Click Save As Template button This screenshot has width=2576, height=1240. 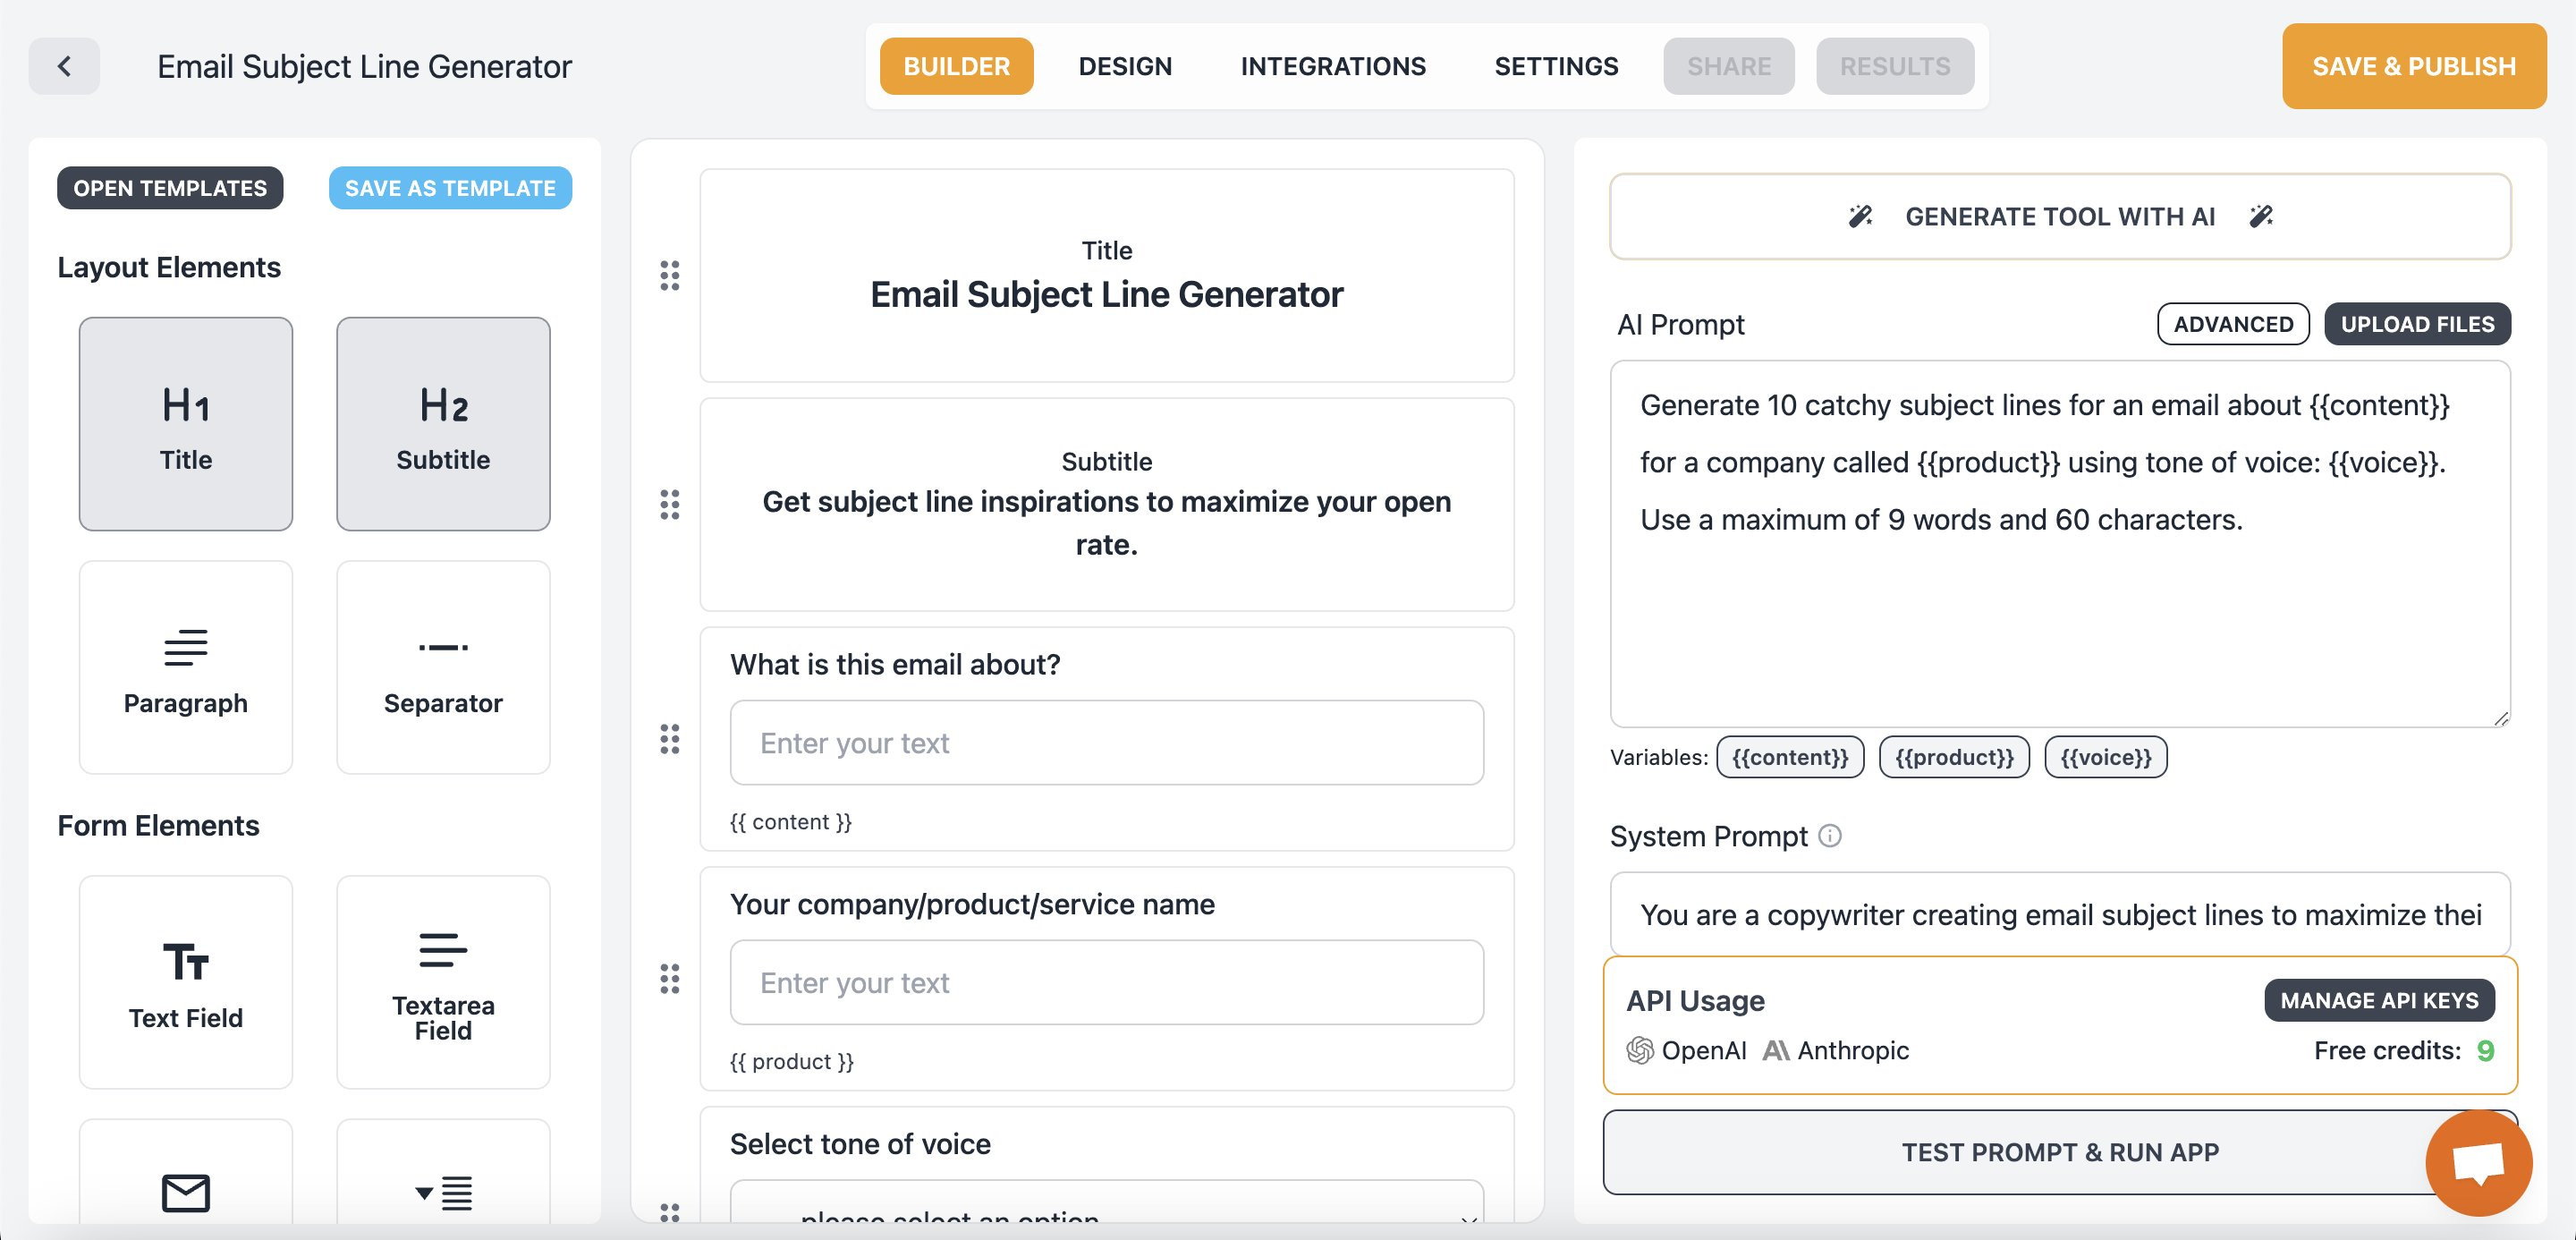click(x=450, y=188)
